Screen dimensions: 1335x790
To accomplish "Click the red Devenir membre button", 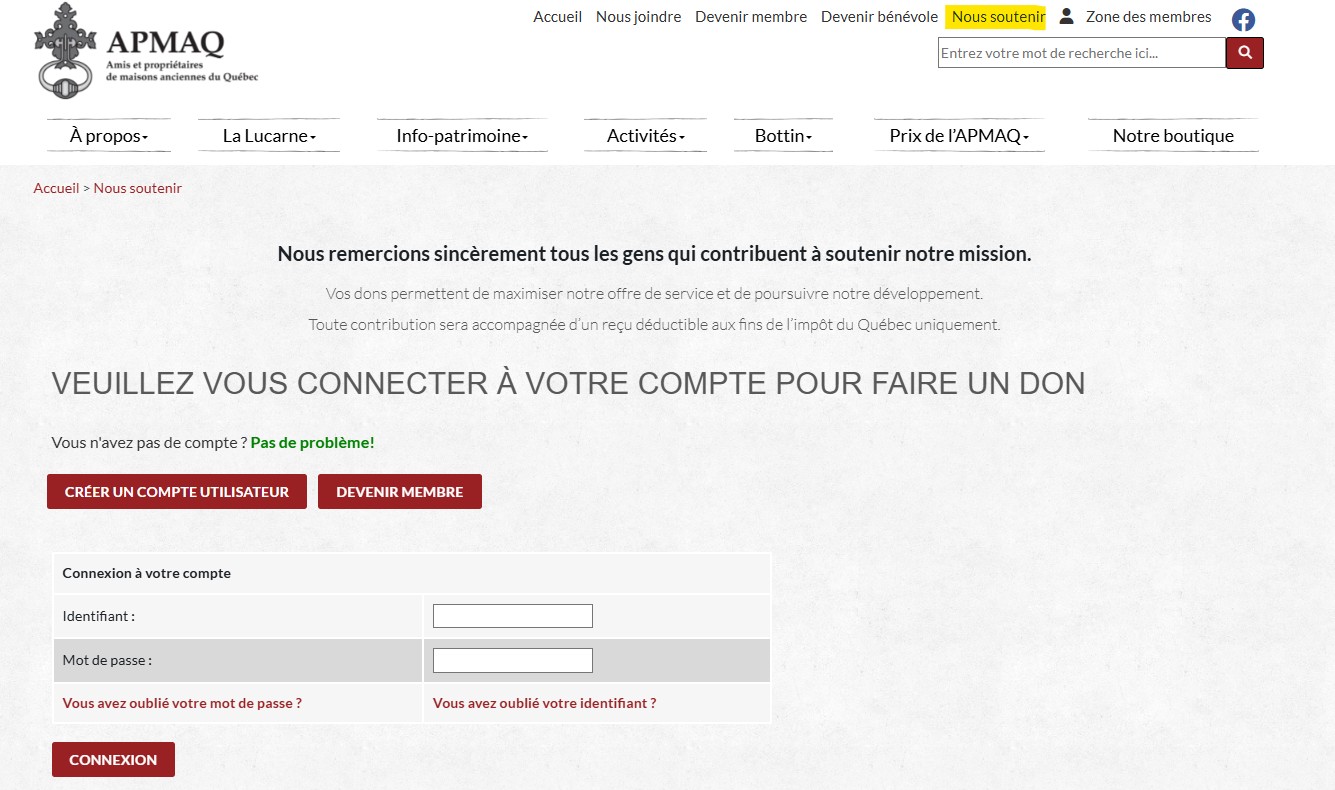I will [400, 492].
